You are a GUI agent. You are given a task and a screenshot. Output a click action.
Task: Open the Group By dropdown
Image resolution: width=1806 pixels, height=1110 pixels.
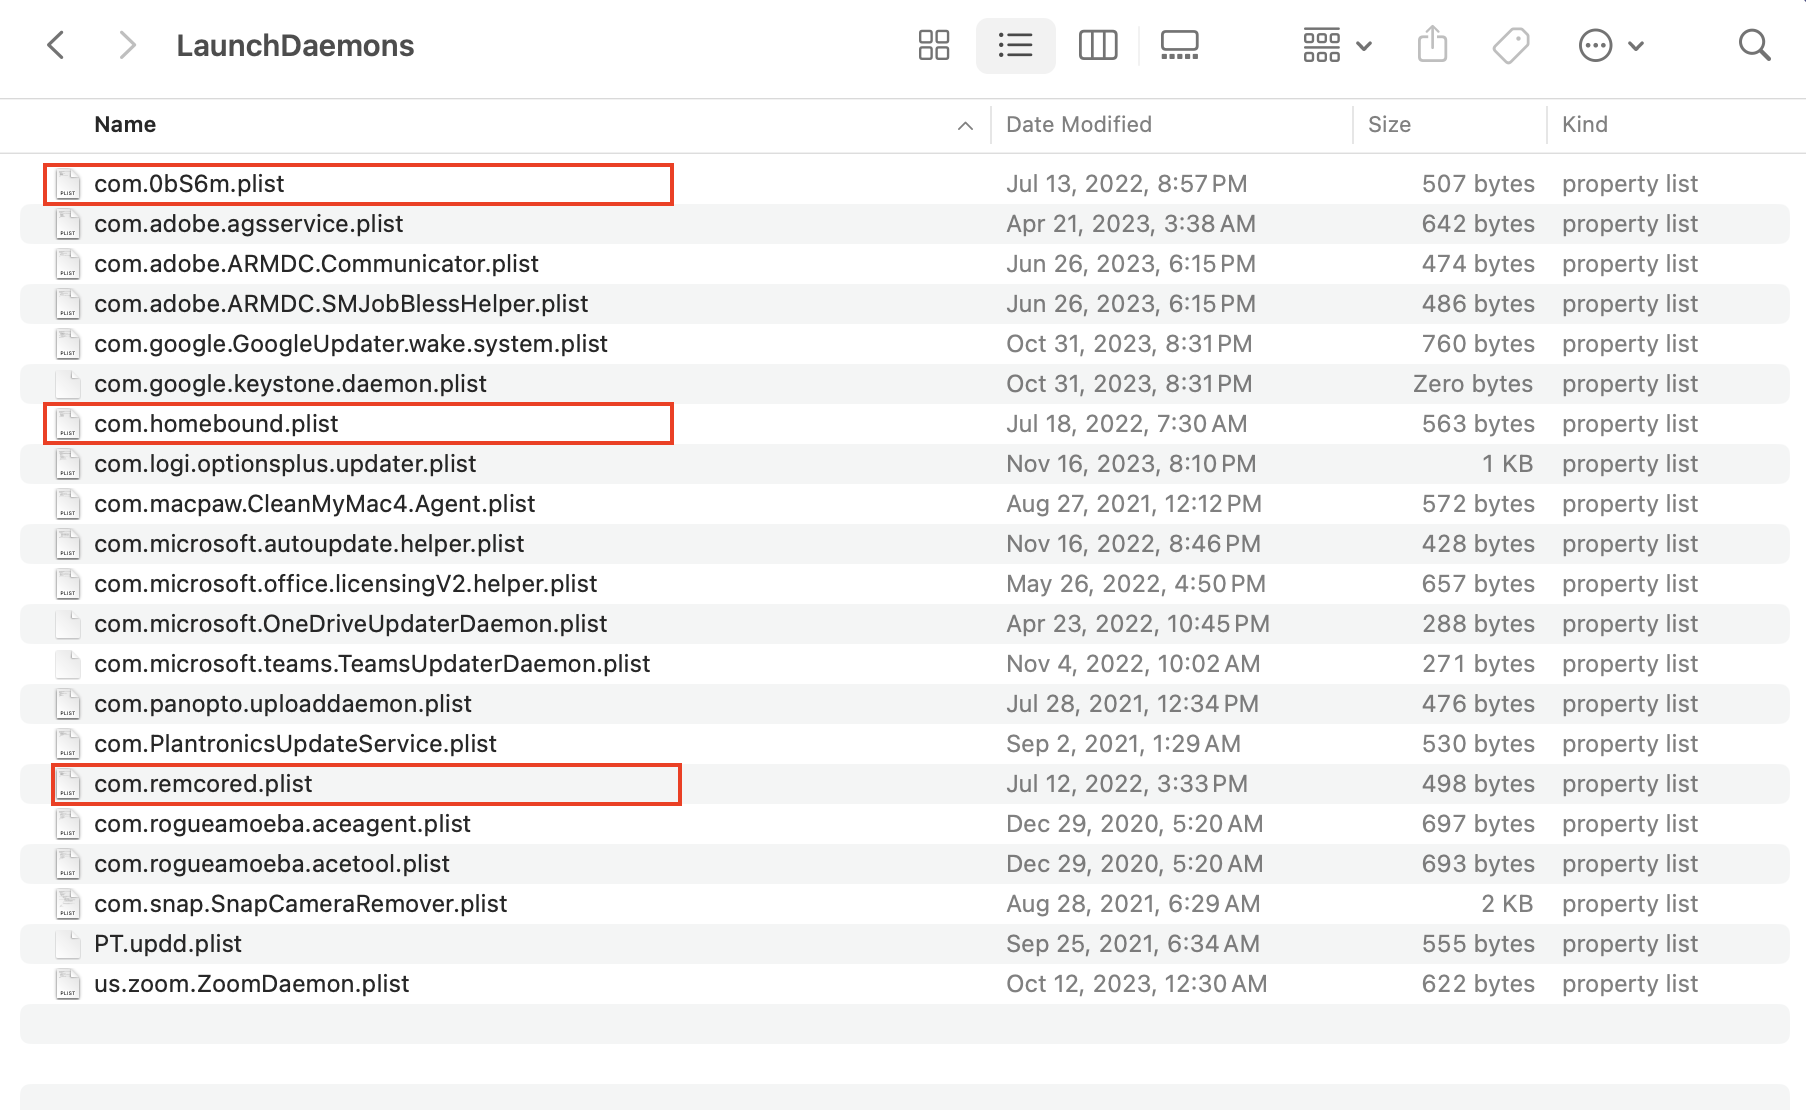1336,45
